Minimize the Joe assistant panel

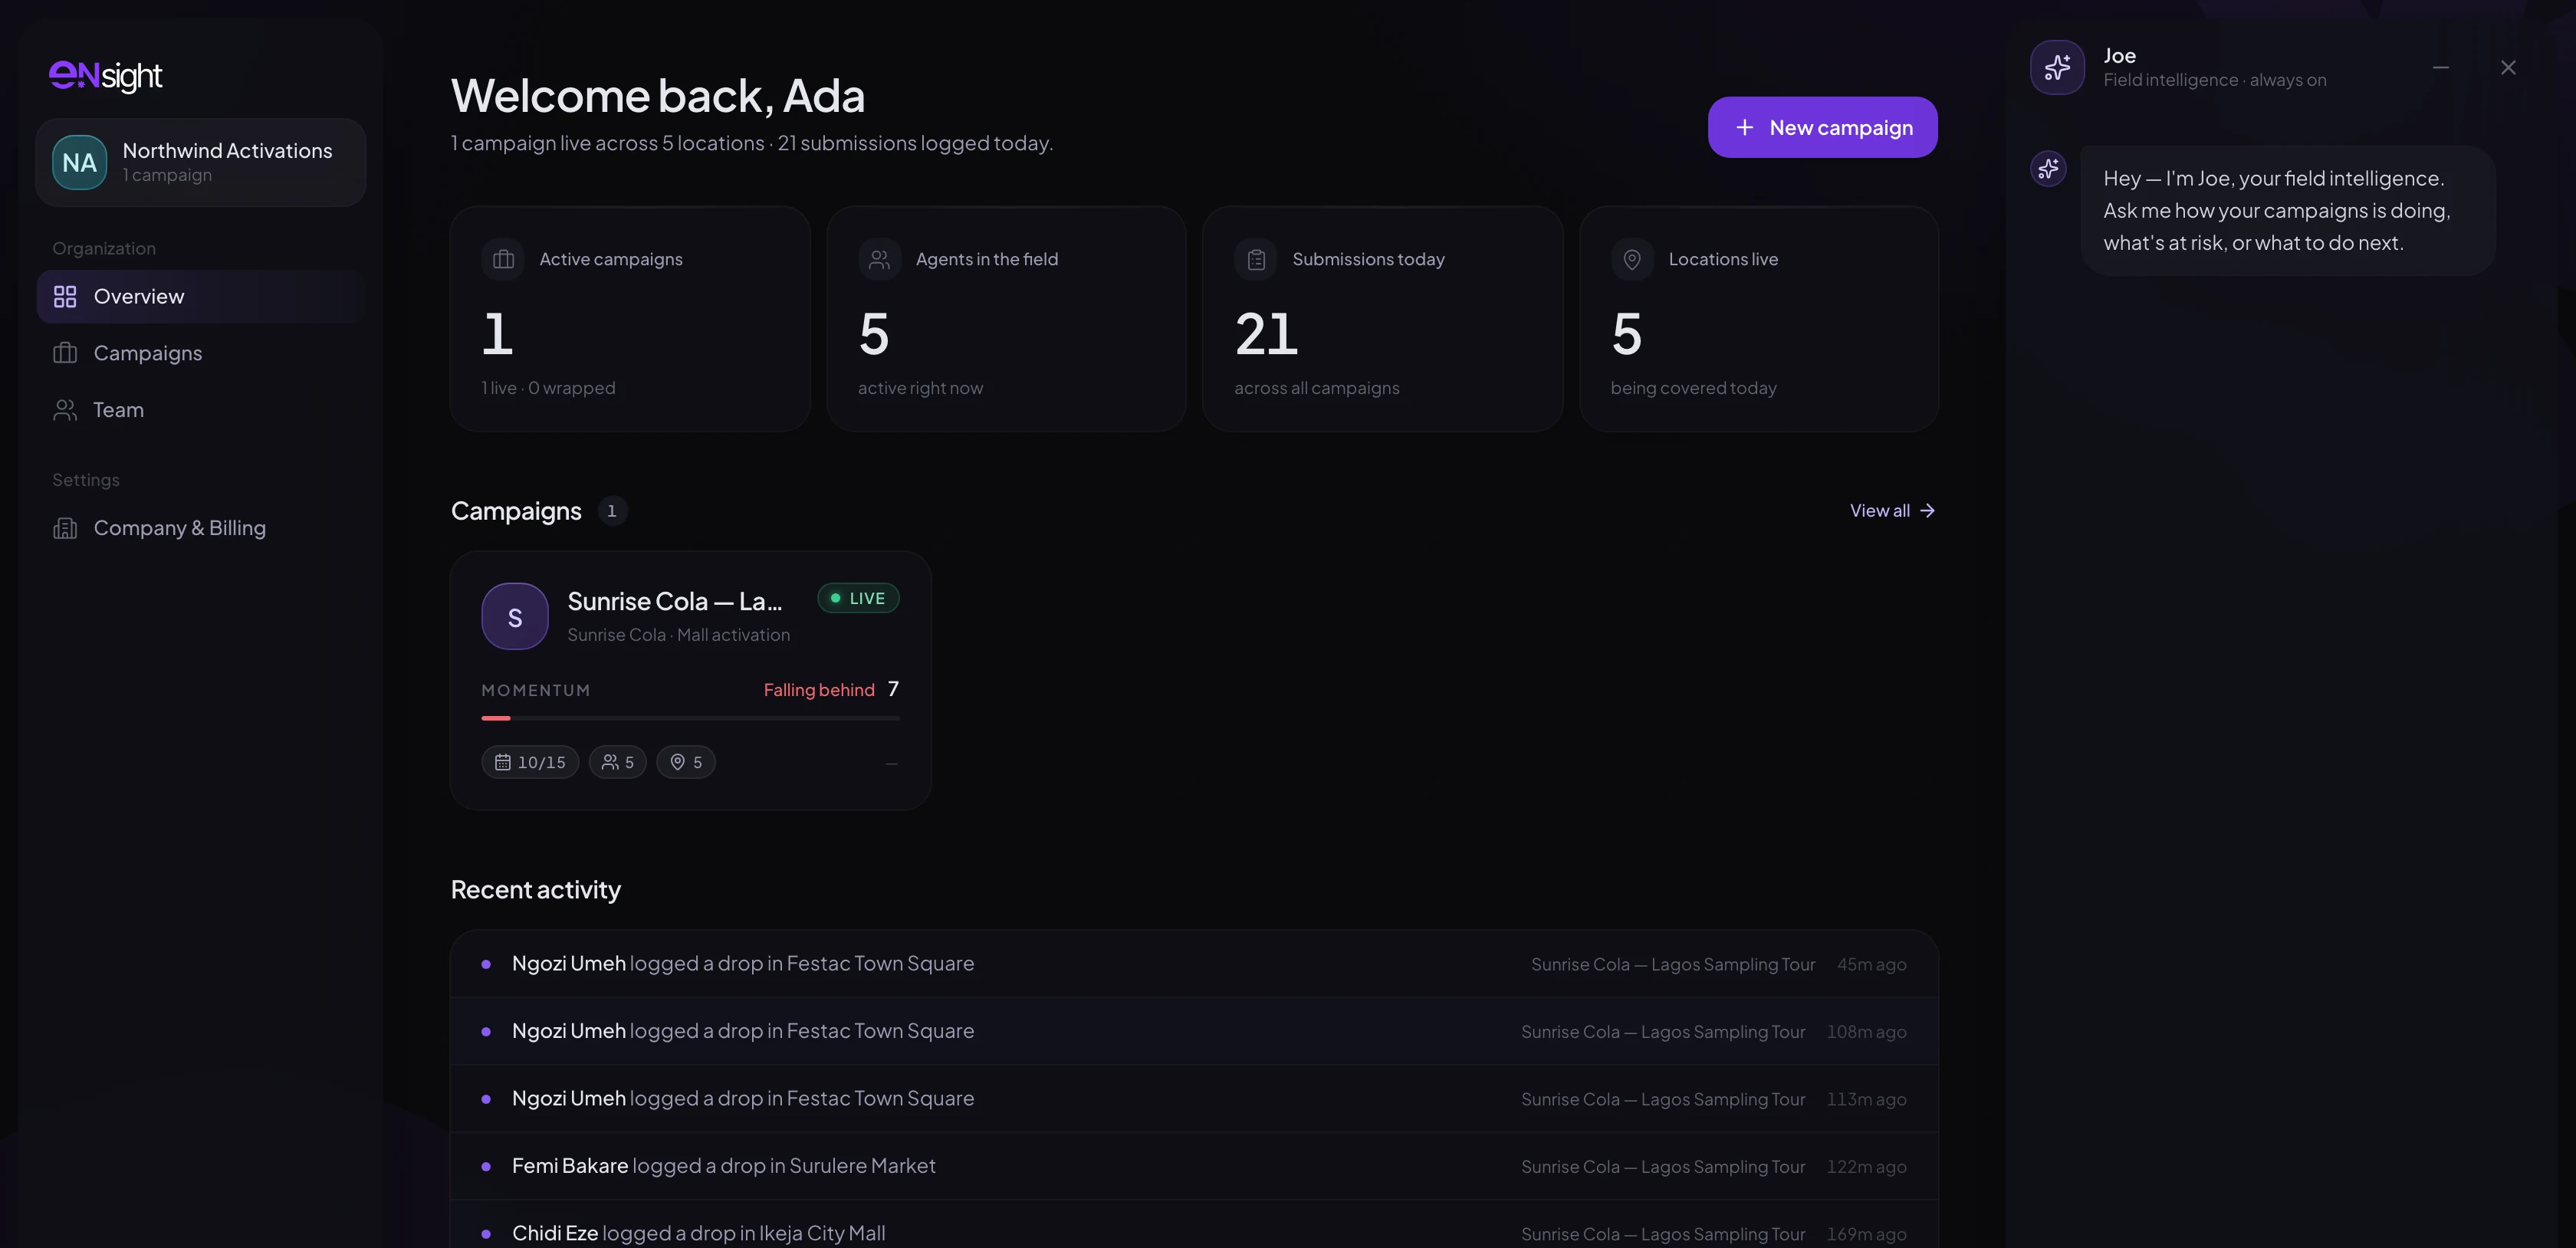point(2441,67)
